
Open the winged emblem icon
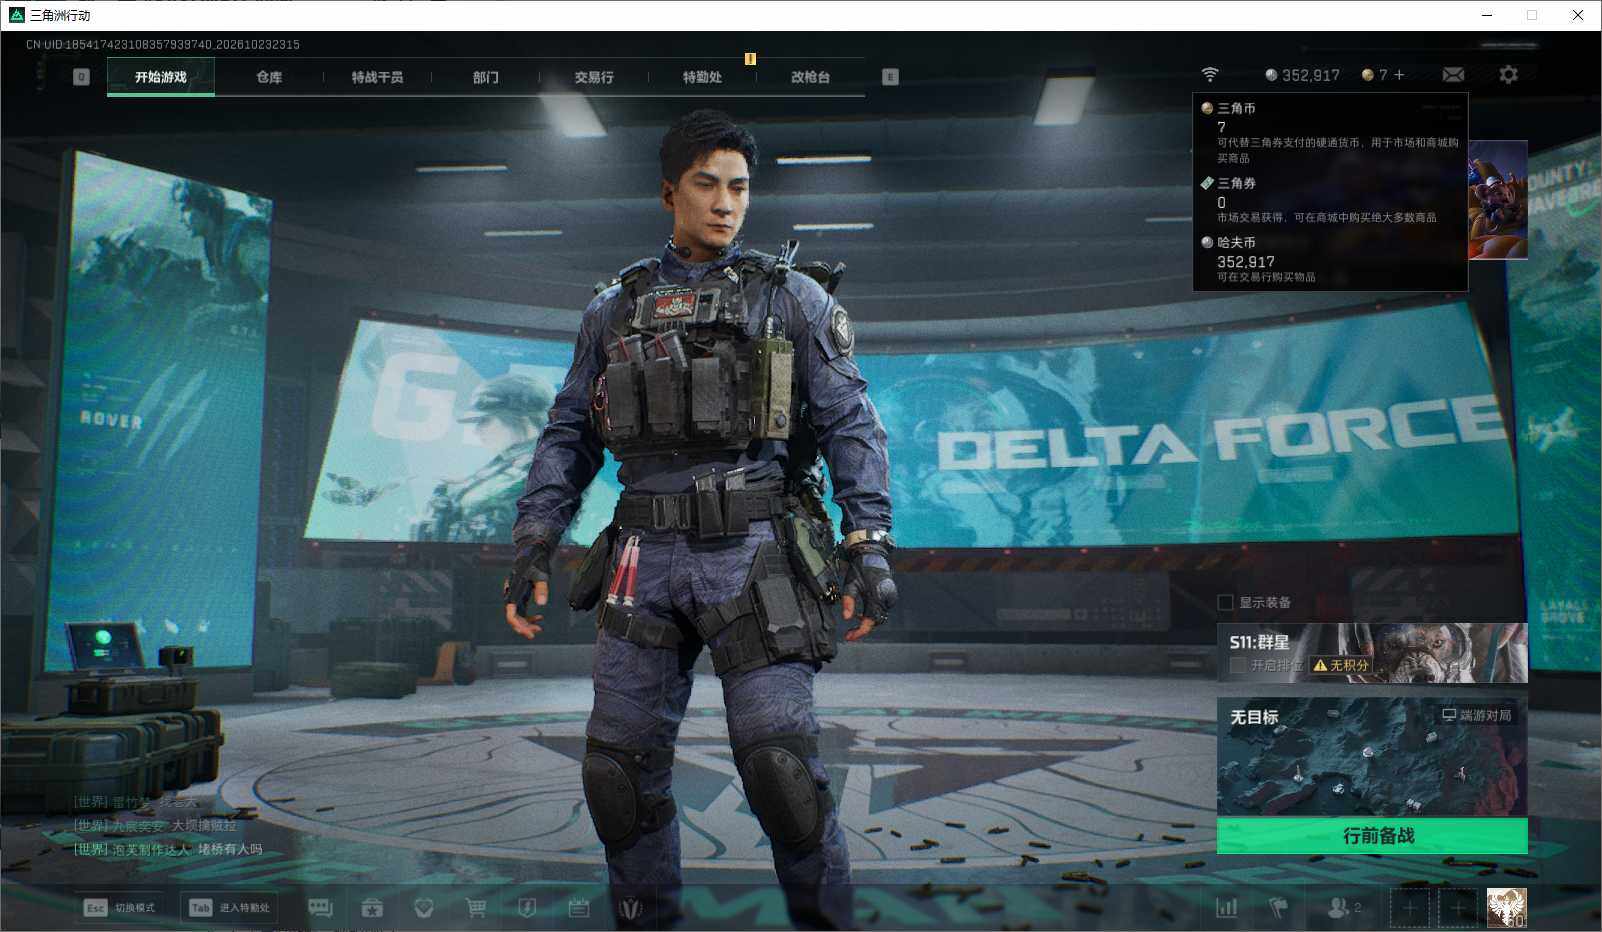[x=630, y=908]
